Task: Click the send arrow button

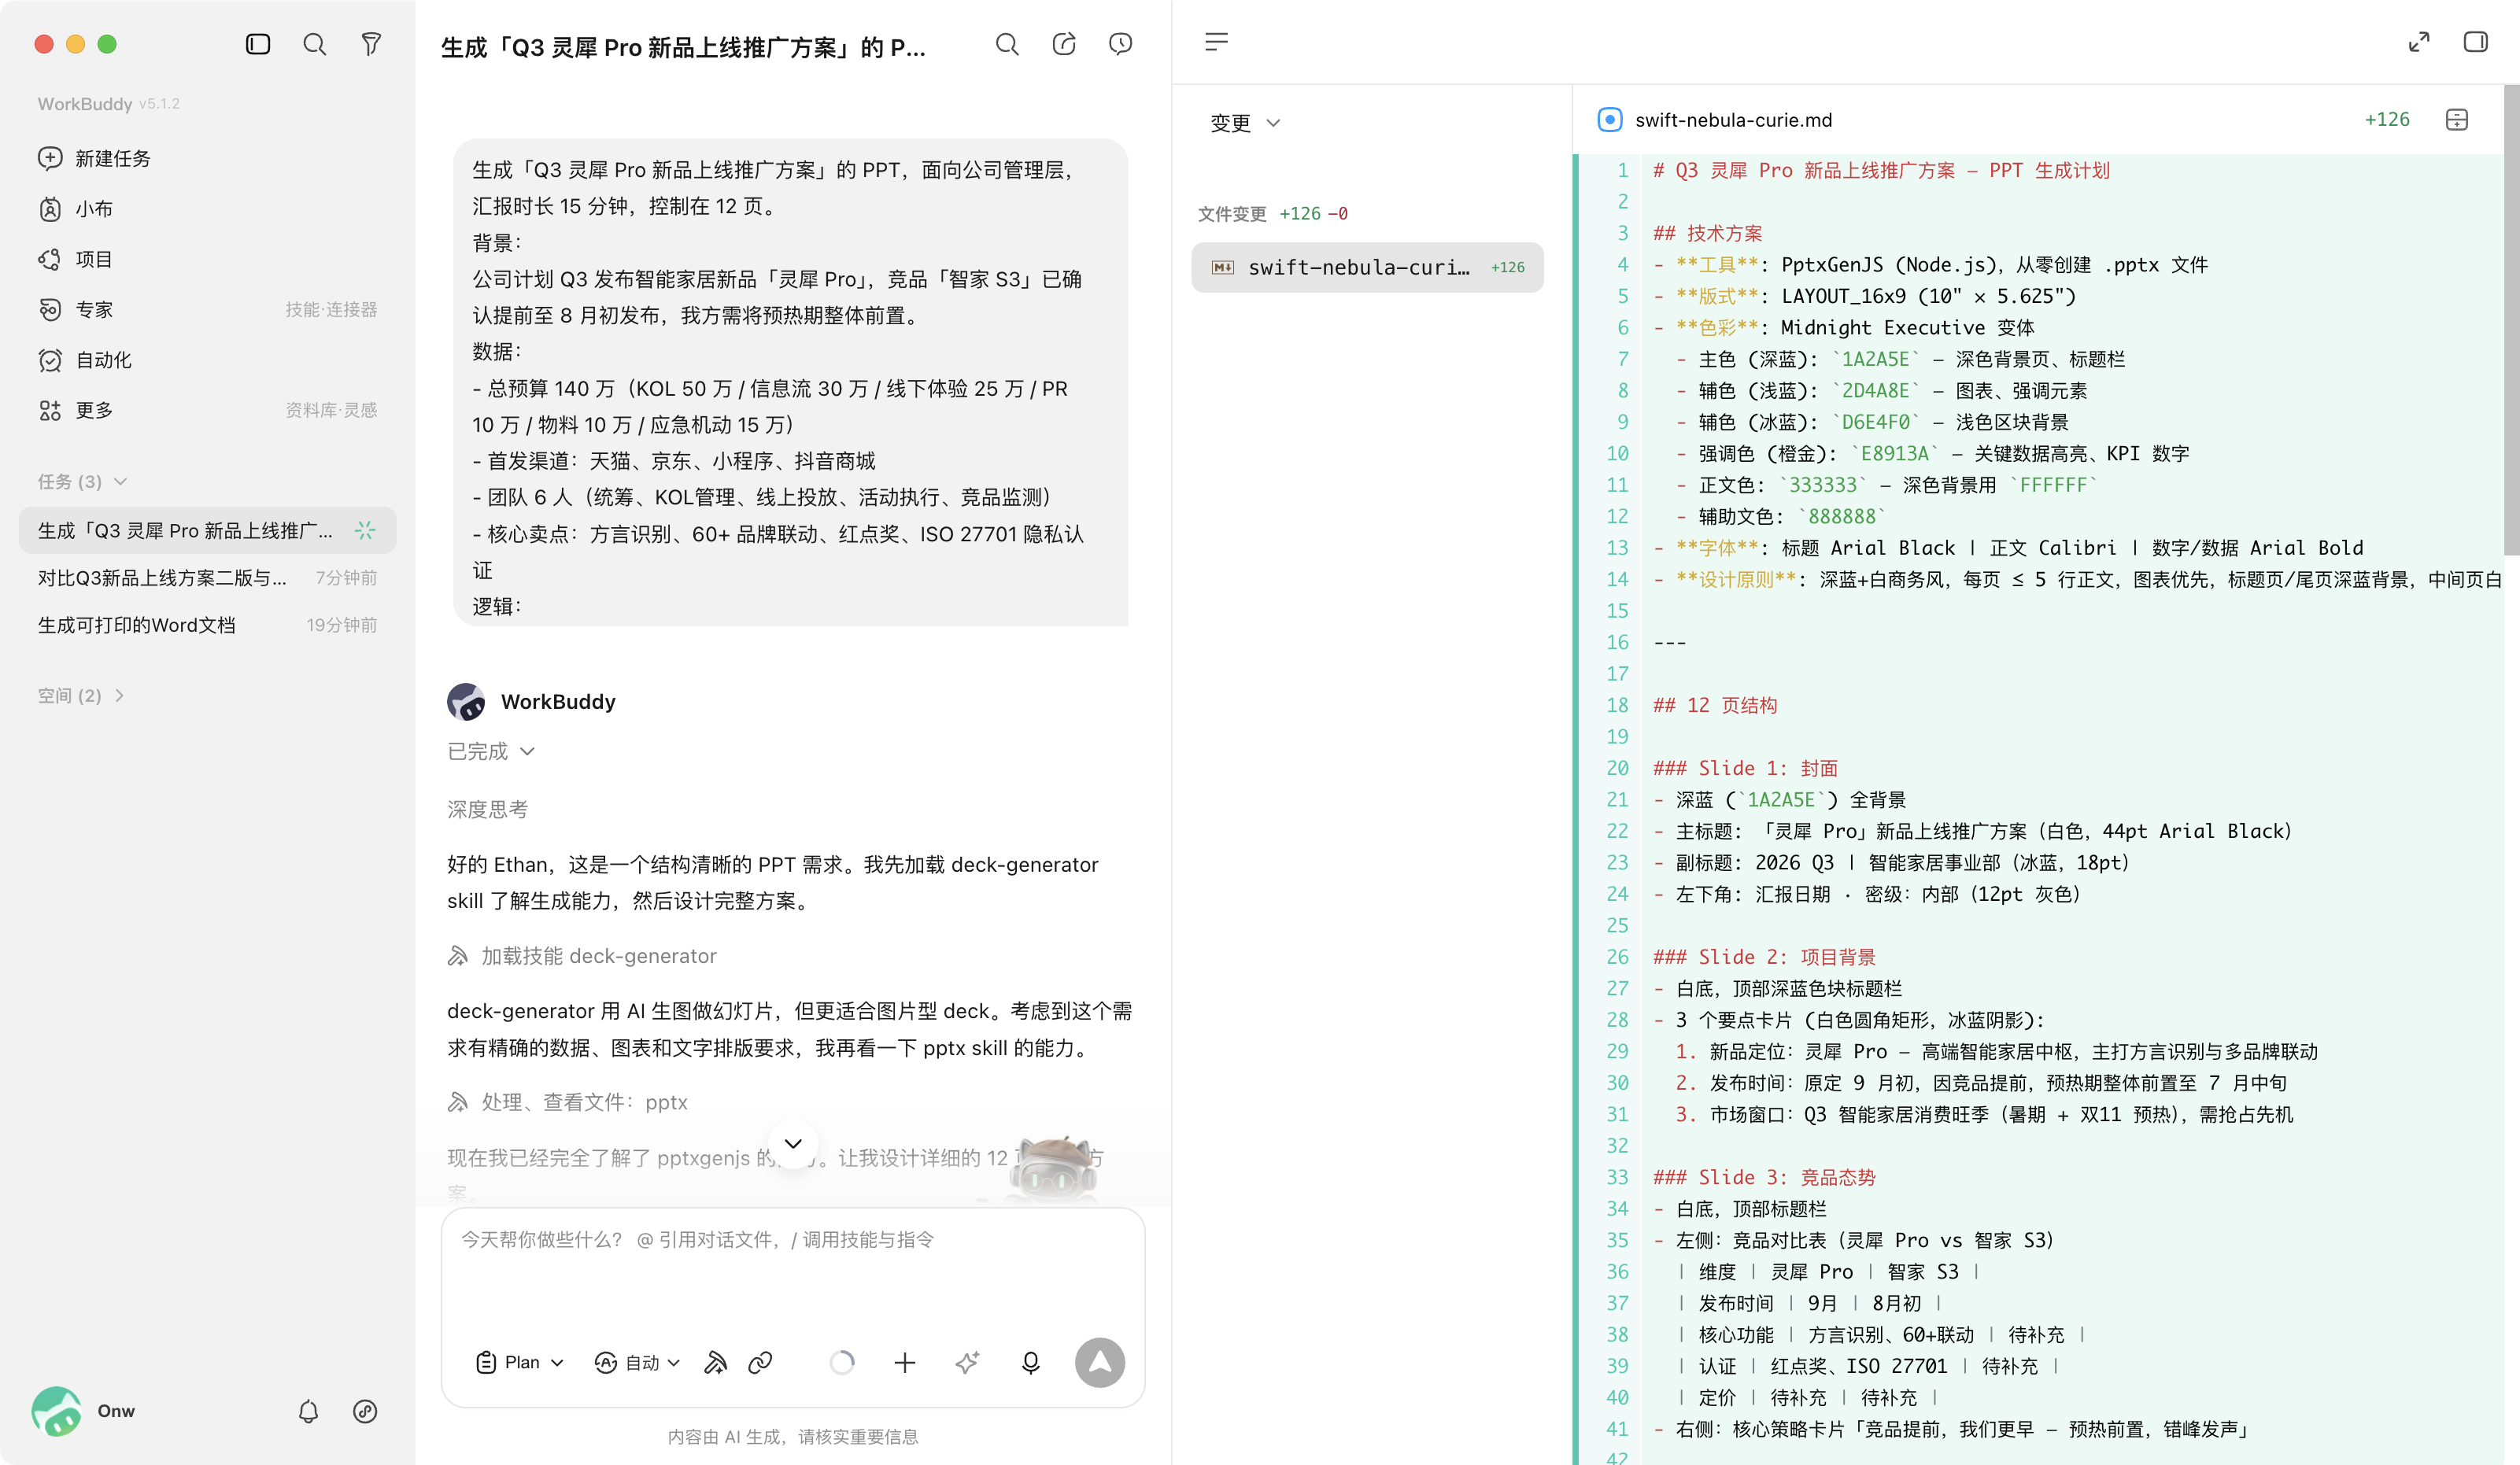Action: click(1100, 1362)
